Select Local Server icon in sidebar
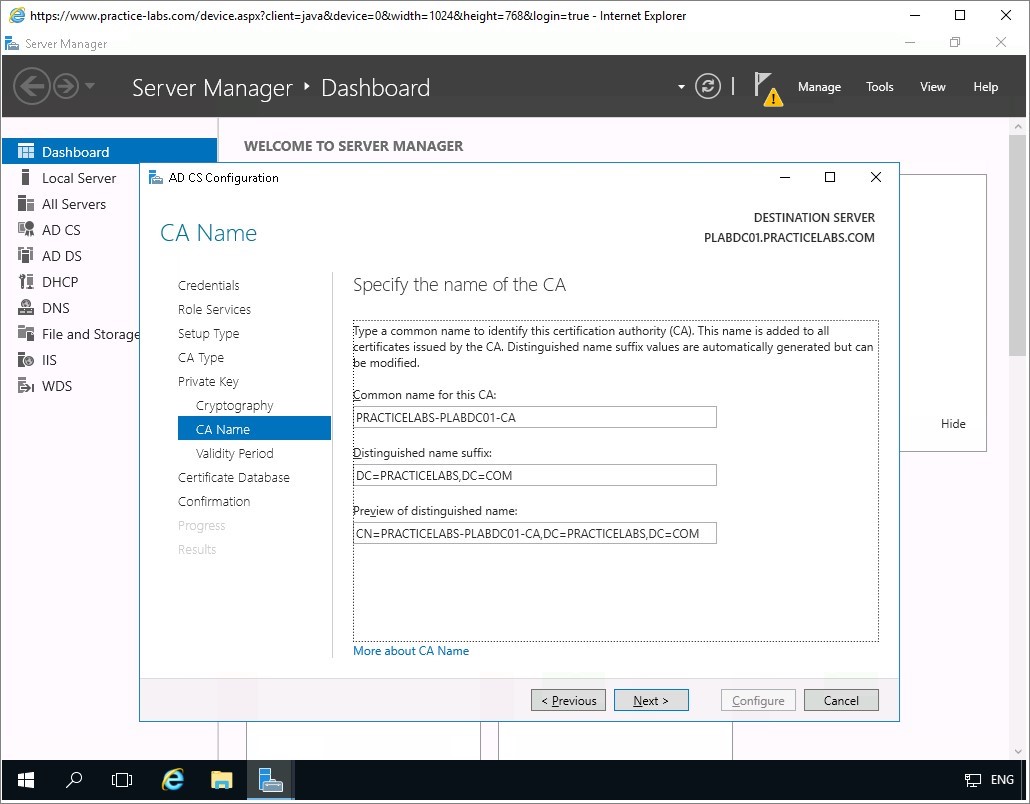Image resolution: width=1030 pixels, height=804 pixels. [x=26, y=177]
